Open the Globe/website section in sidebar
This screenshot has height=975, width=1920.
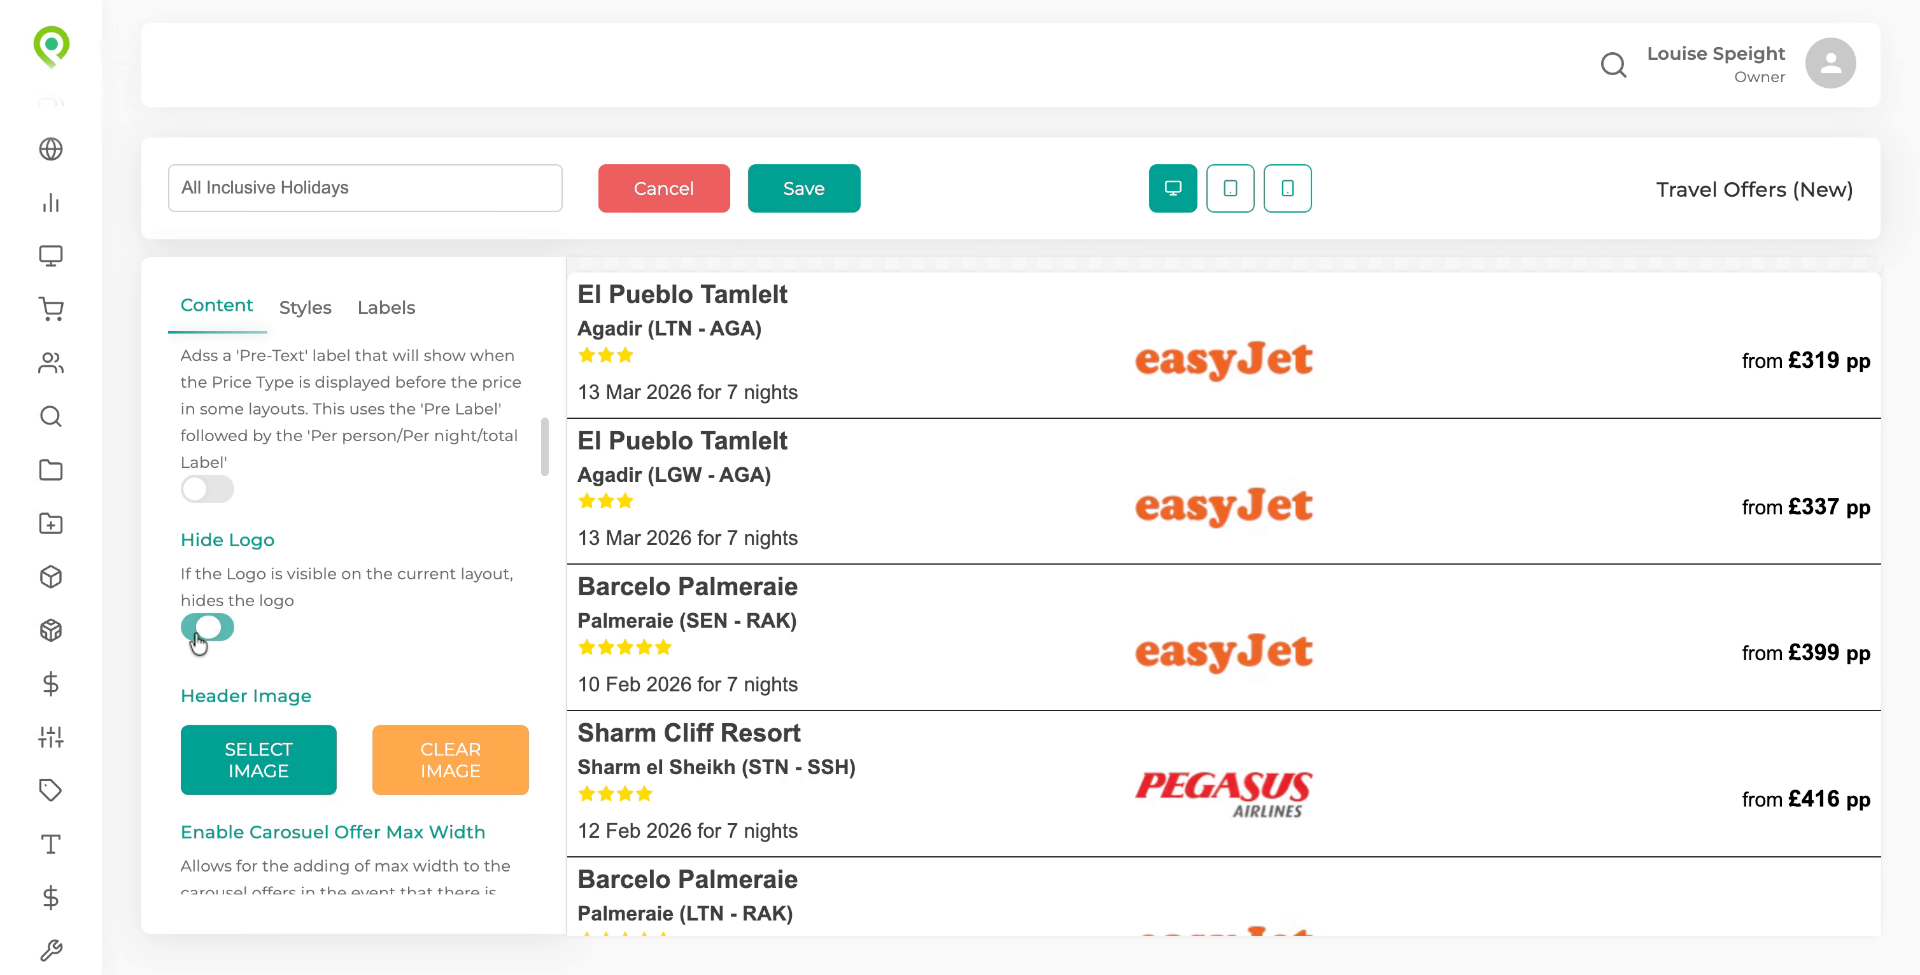pos(51,149)
